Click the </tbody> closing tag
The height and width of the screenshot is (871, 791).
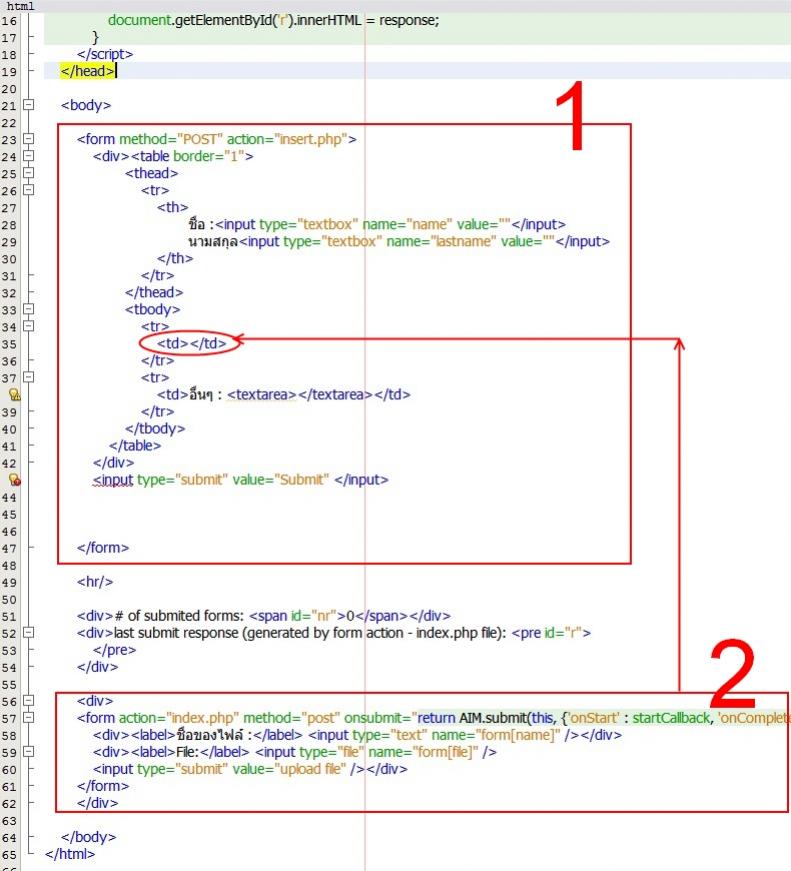155,428
